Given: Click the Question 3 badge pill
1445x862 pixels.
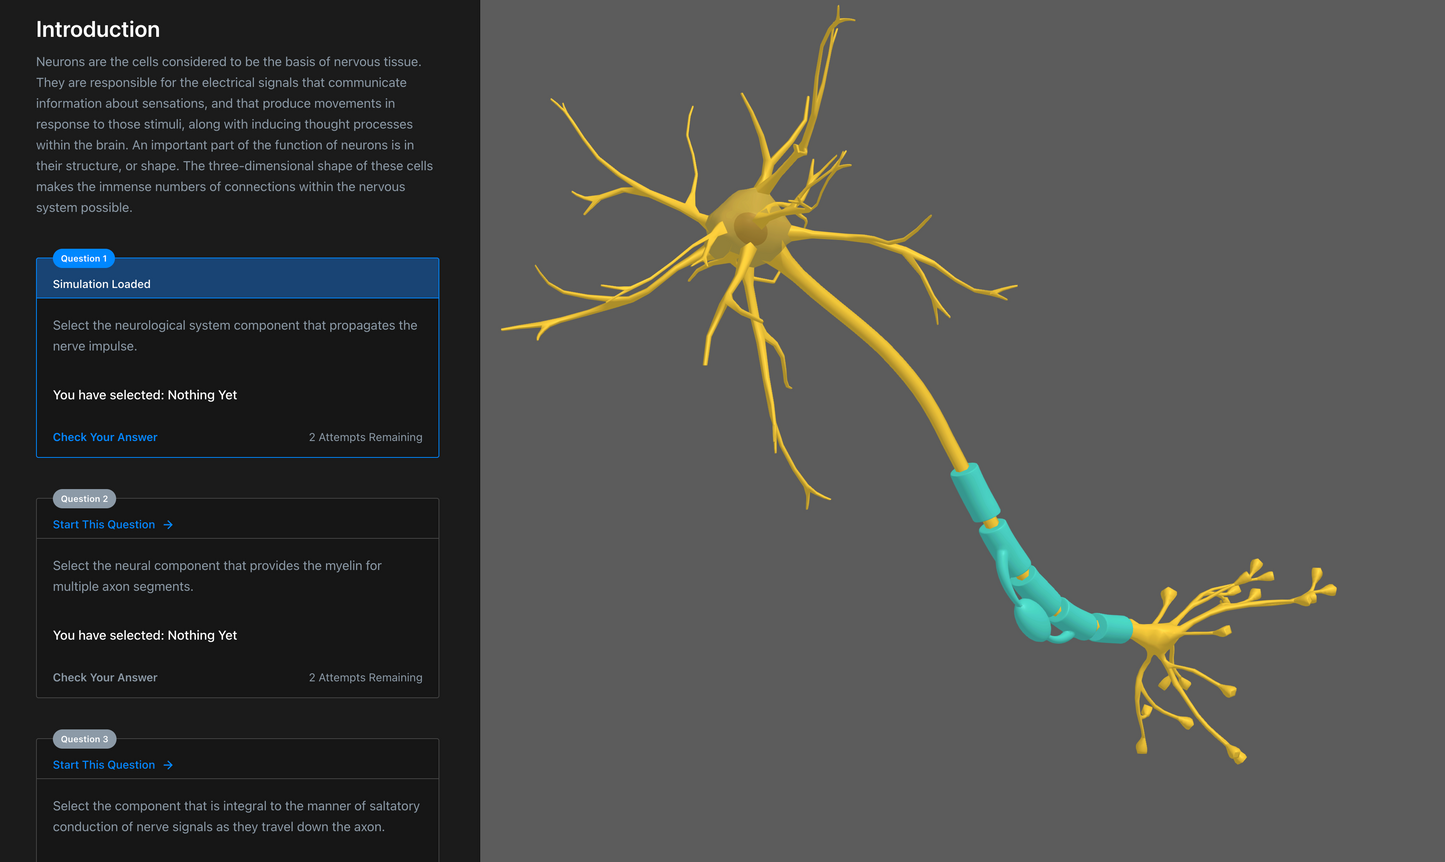Looking at the screenshot, I should pyautogui.click(x=84, y=739).
